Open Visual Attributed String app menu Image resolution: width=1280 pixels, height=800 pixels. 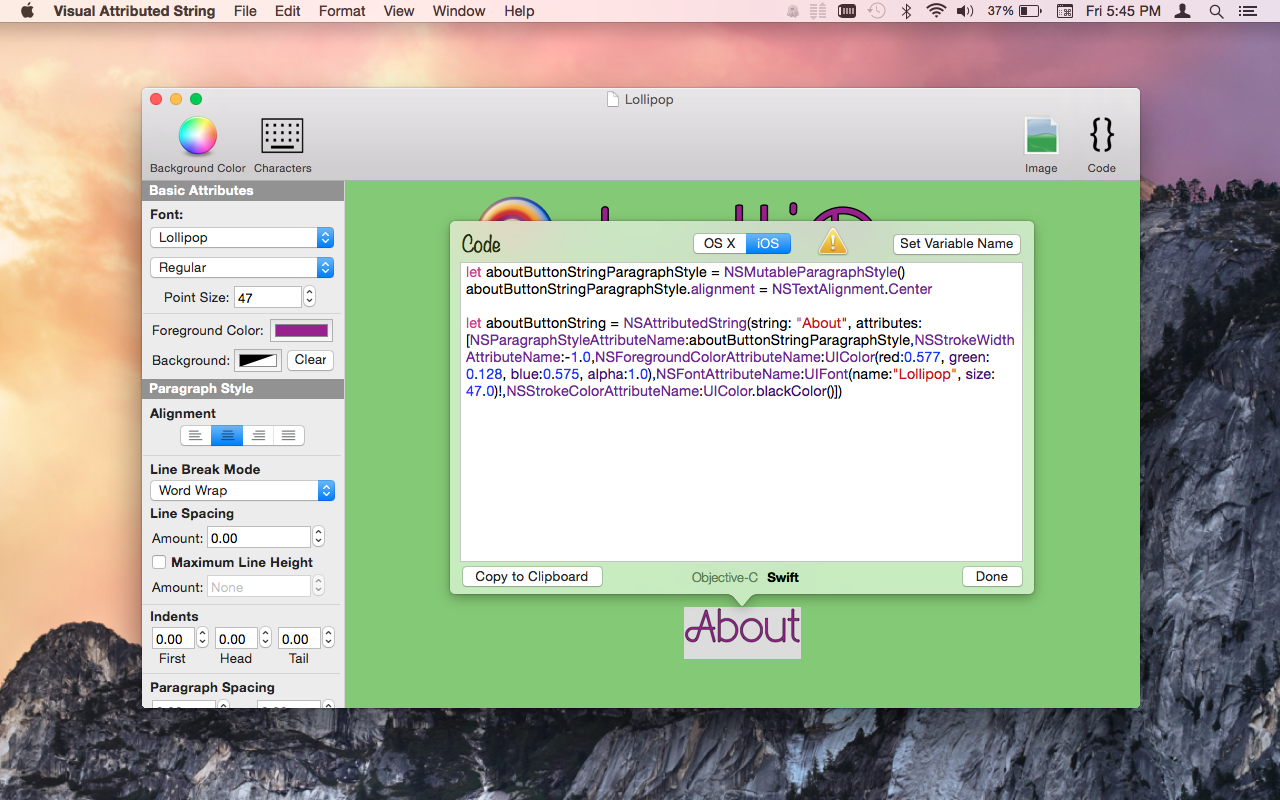(x=134, y=11)
